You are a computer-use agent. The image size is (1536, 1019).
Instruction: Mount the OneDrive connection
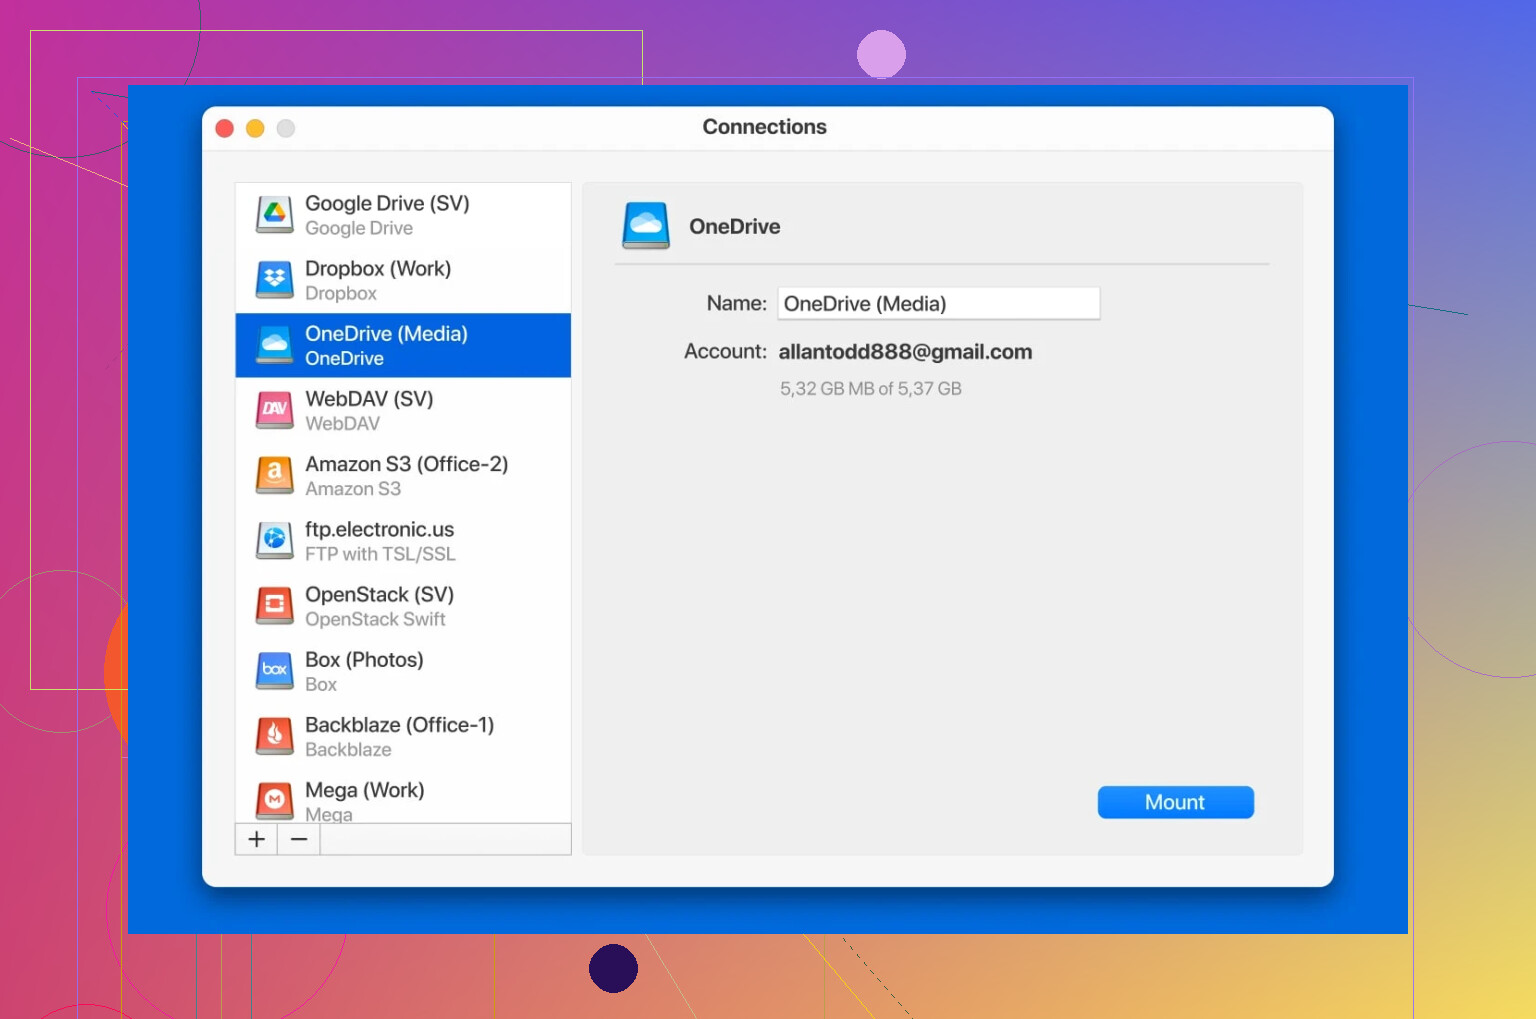click(x=1175, y=802)
